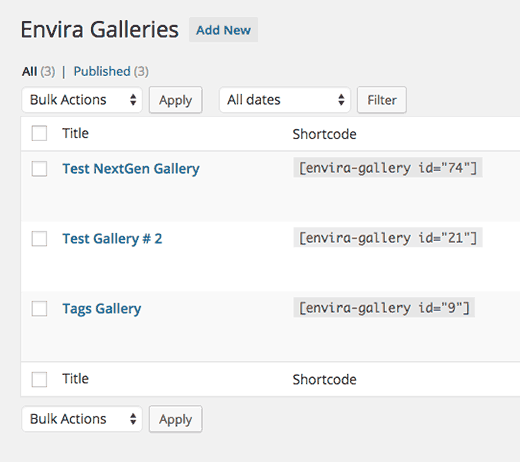The image size is (520, 462).
Task: Open the All dates dropdown
Action: pyautogui.click(x=285, y=100)
